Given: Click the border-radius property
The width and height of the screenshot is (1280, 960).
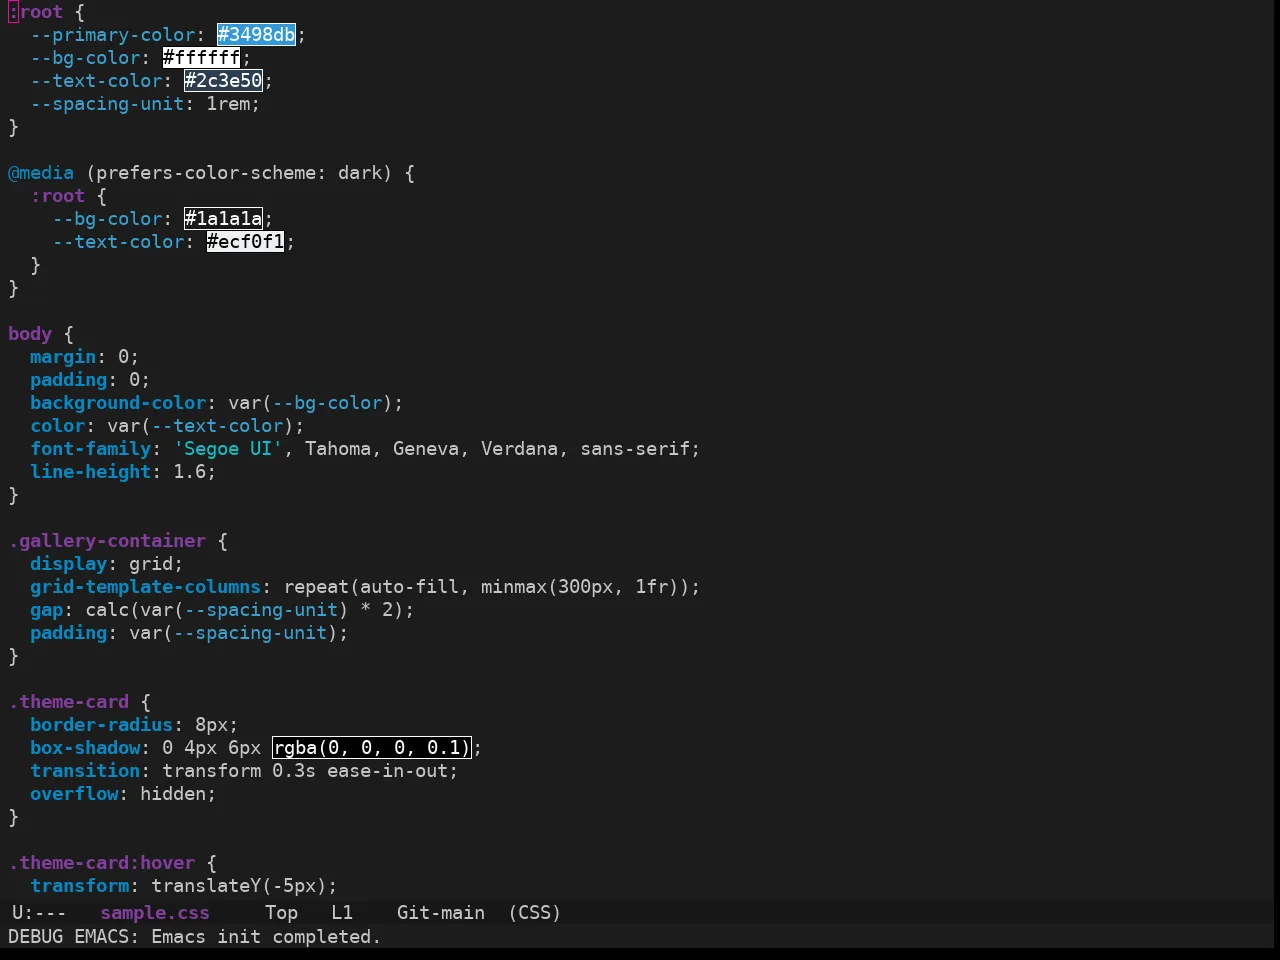Looking at the screenshot, I should click(x=101, y=725).
